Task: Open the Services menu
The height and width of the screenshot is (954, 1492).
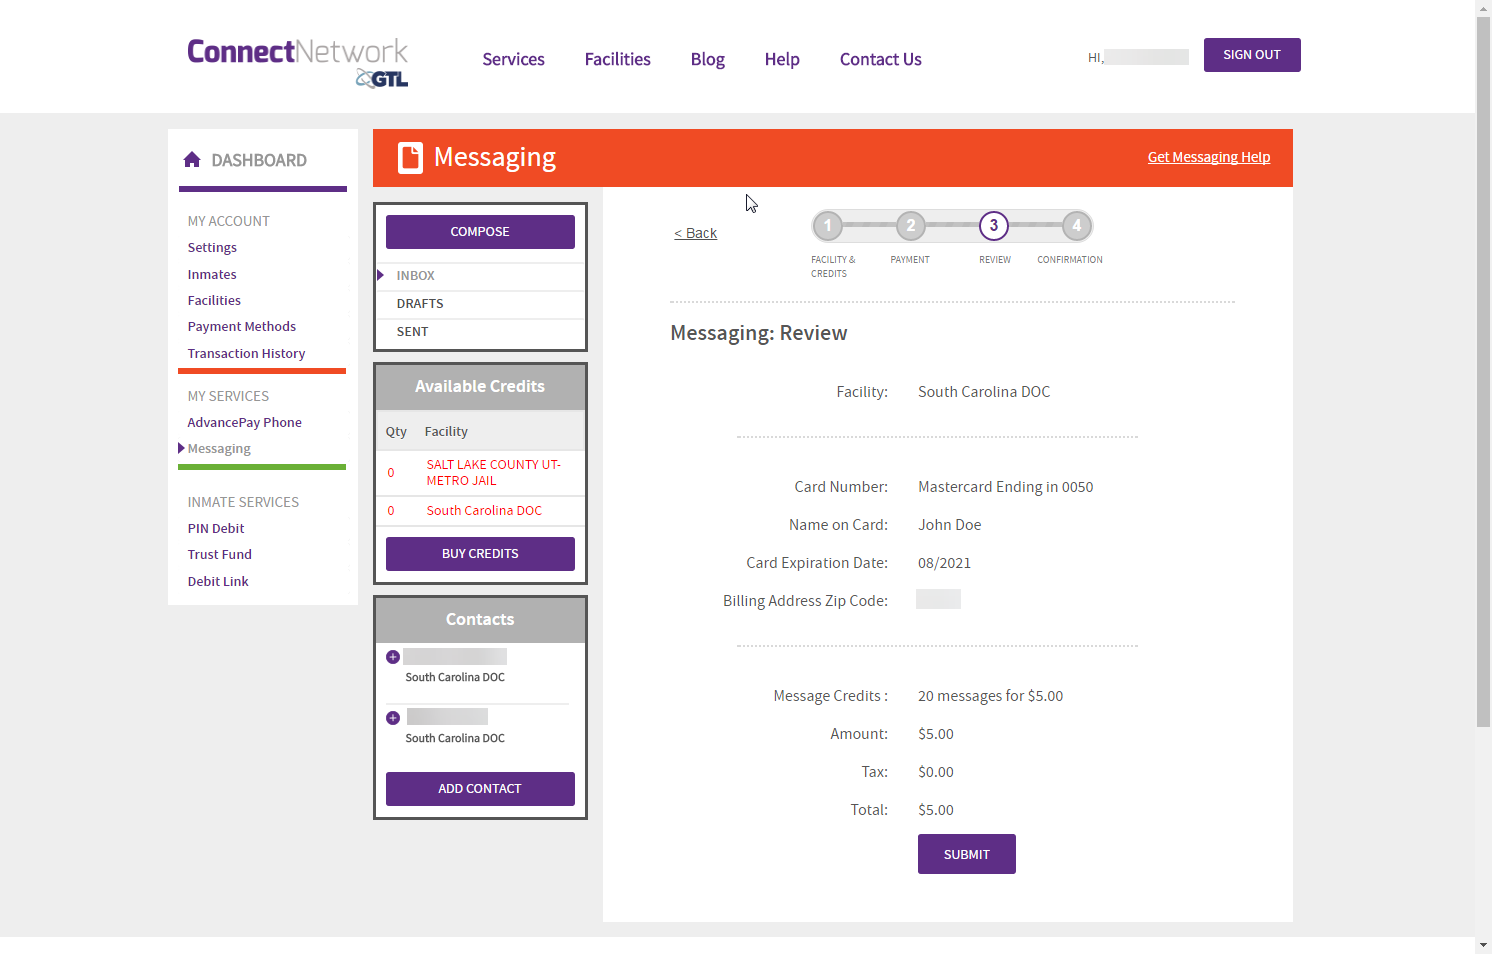Action: click(x=513, y=59)
